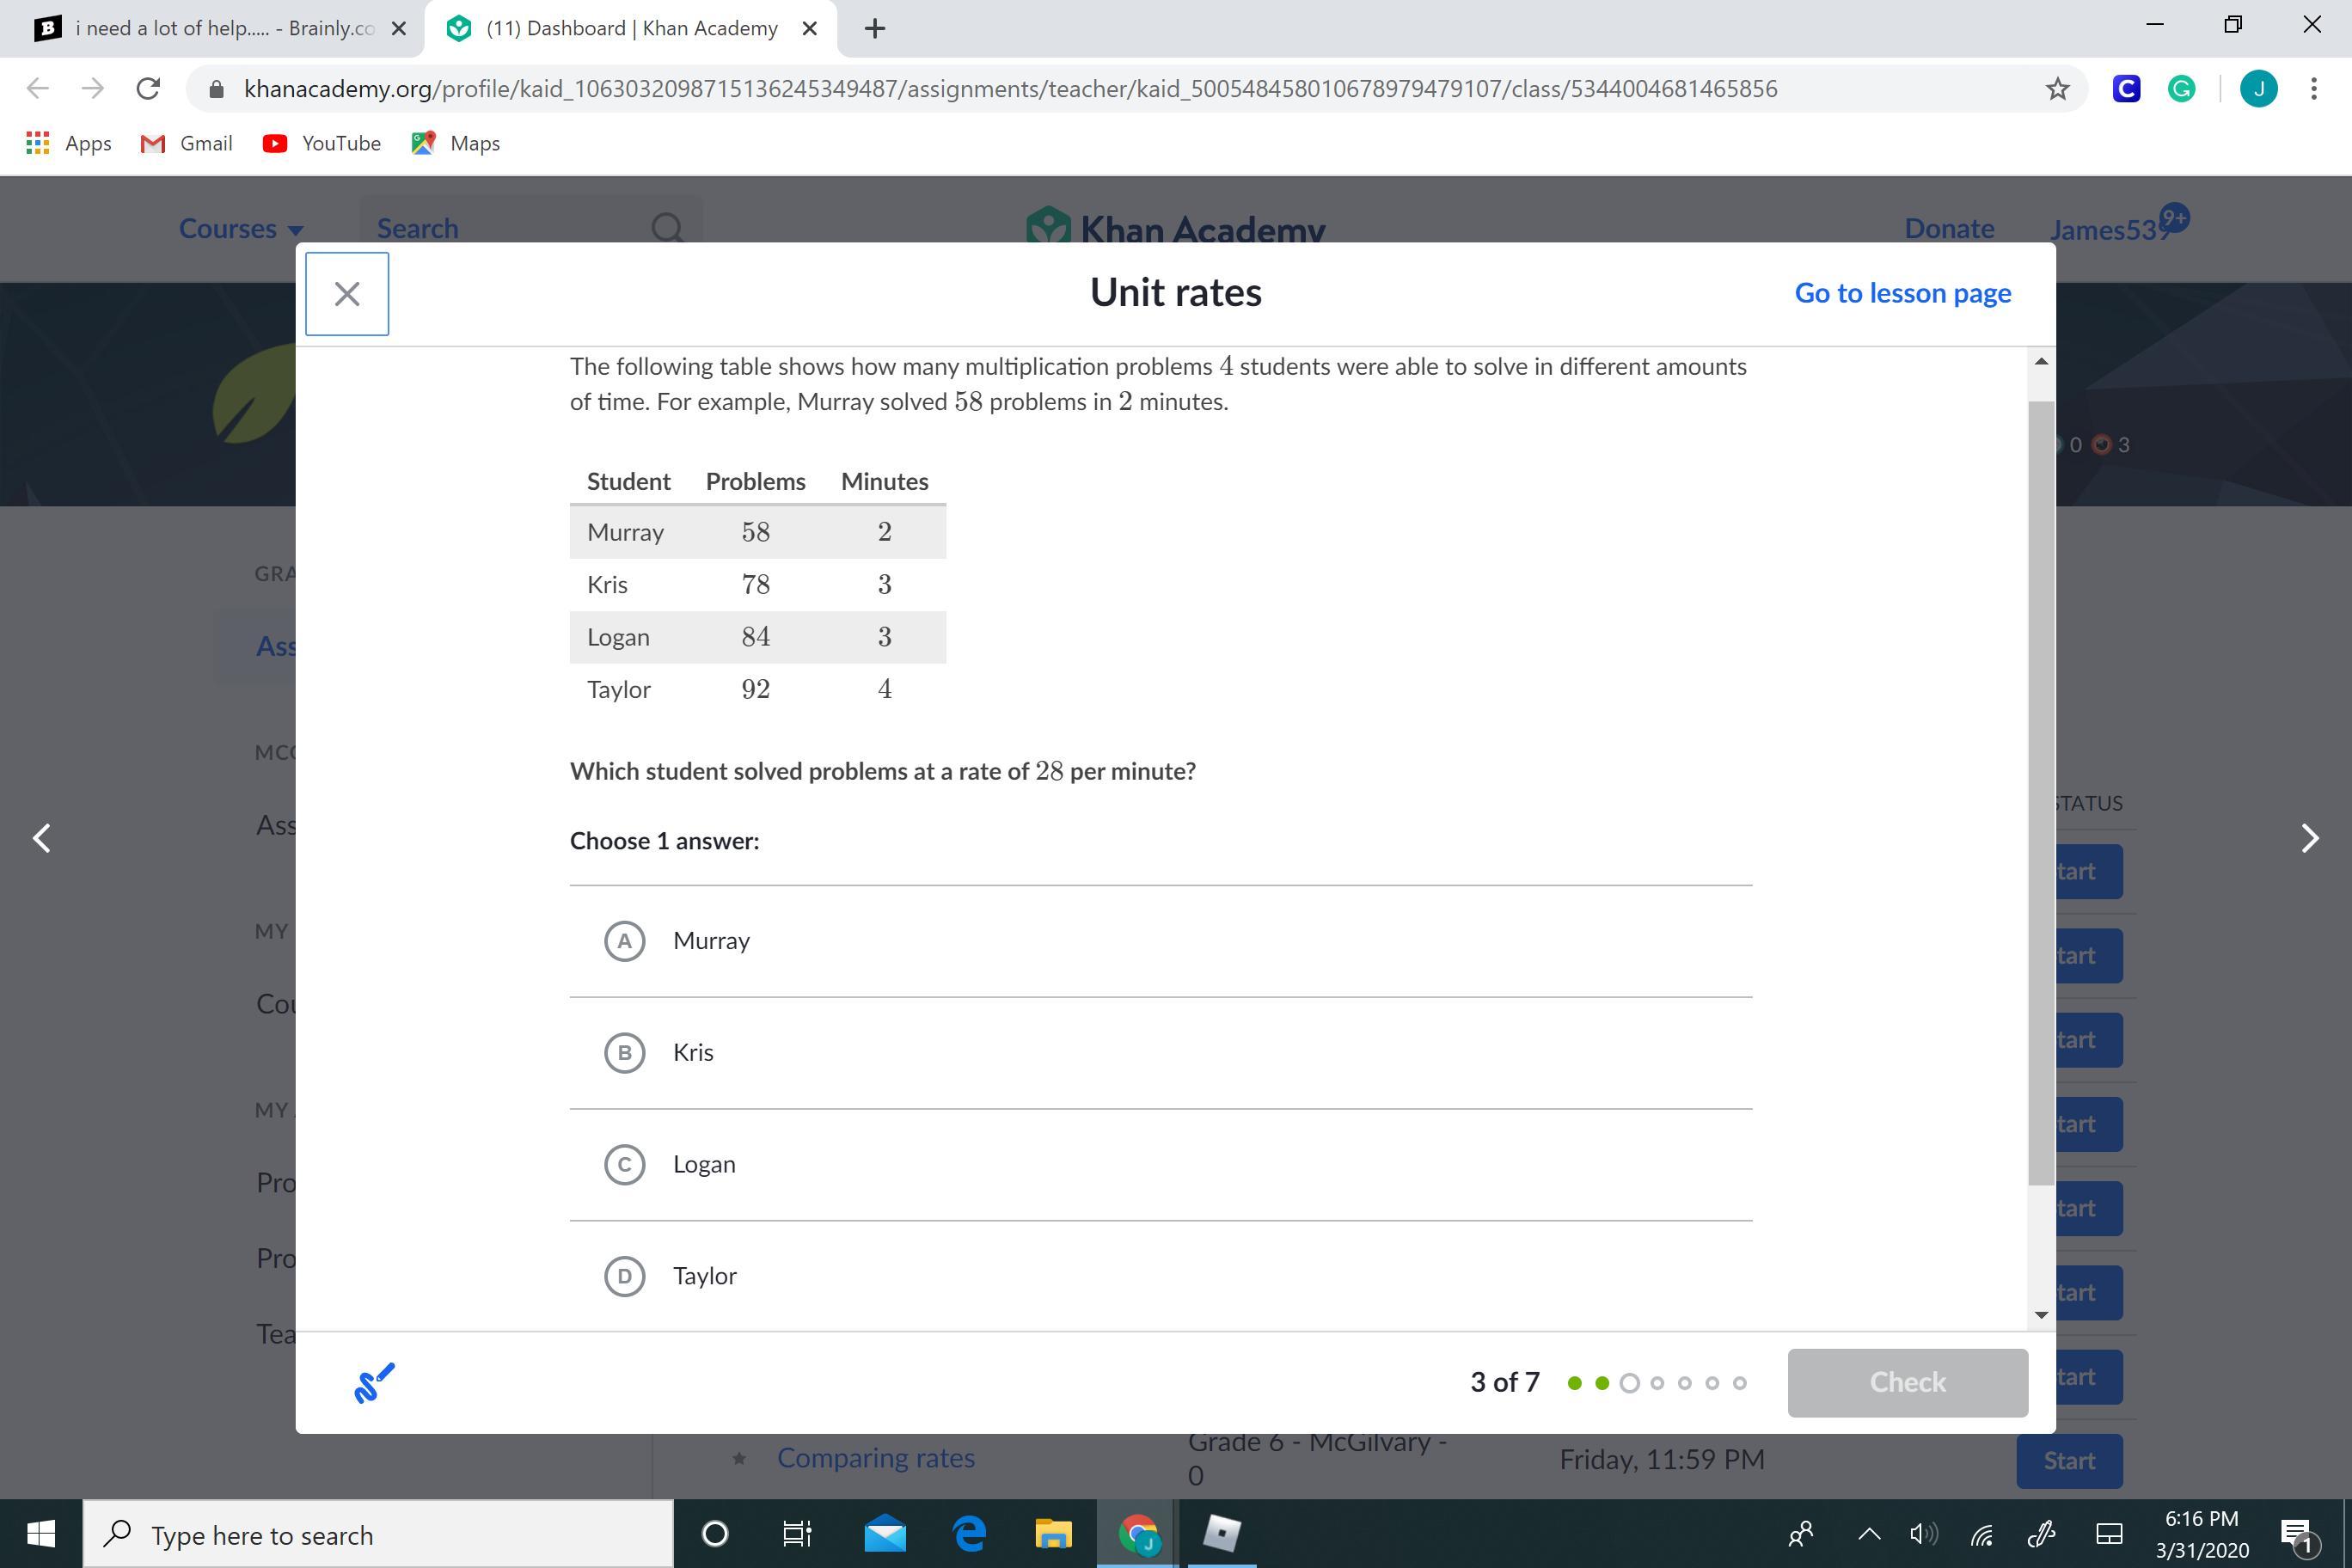Screen dimensions: 2352x1568
Task: Reload the Khan Academy page
Action: coord(148,89)
